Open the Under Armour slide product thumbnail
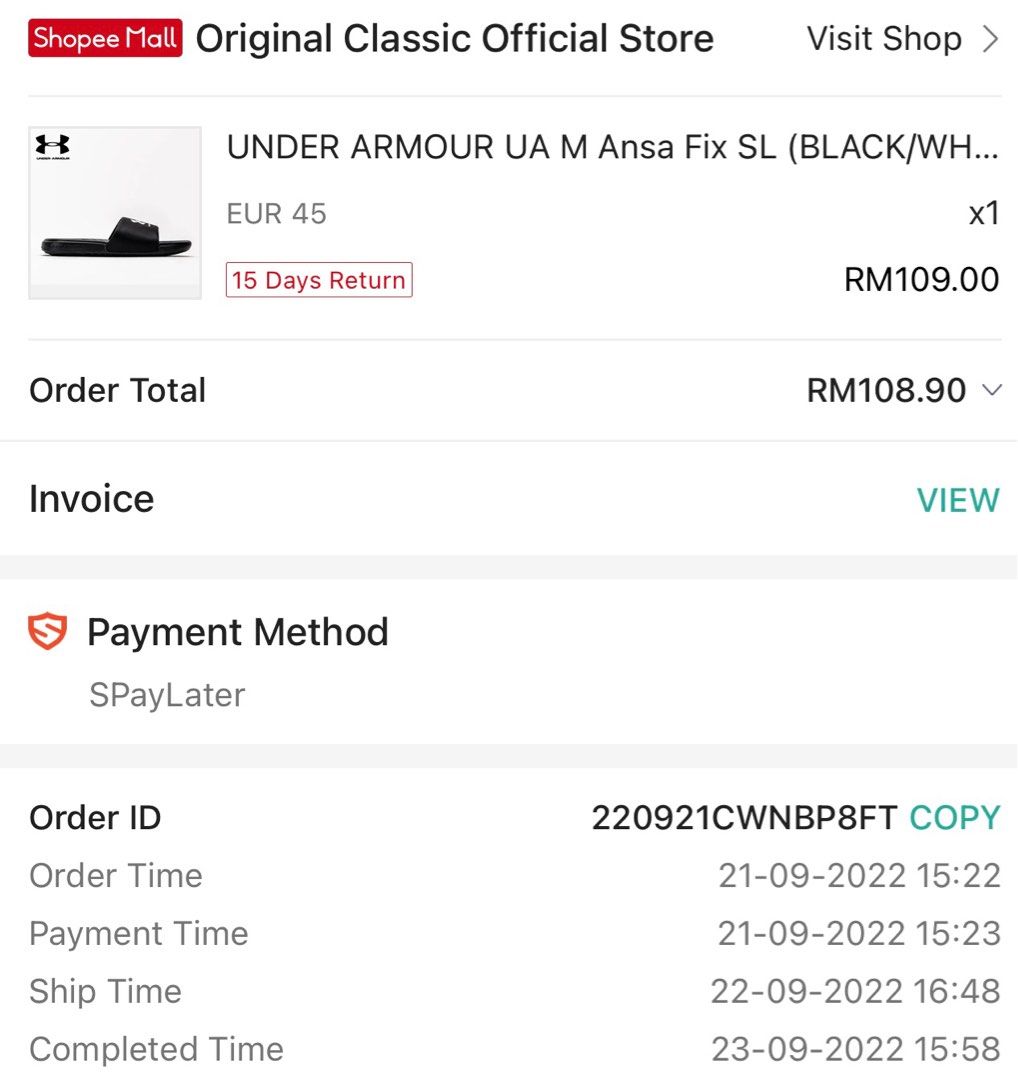 pyautogui.click(x=115, y=213)
